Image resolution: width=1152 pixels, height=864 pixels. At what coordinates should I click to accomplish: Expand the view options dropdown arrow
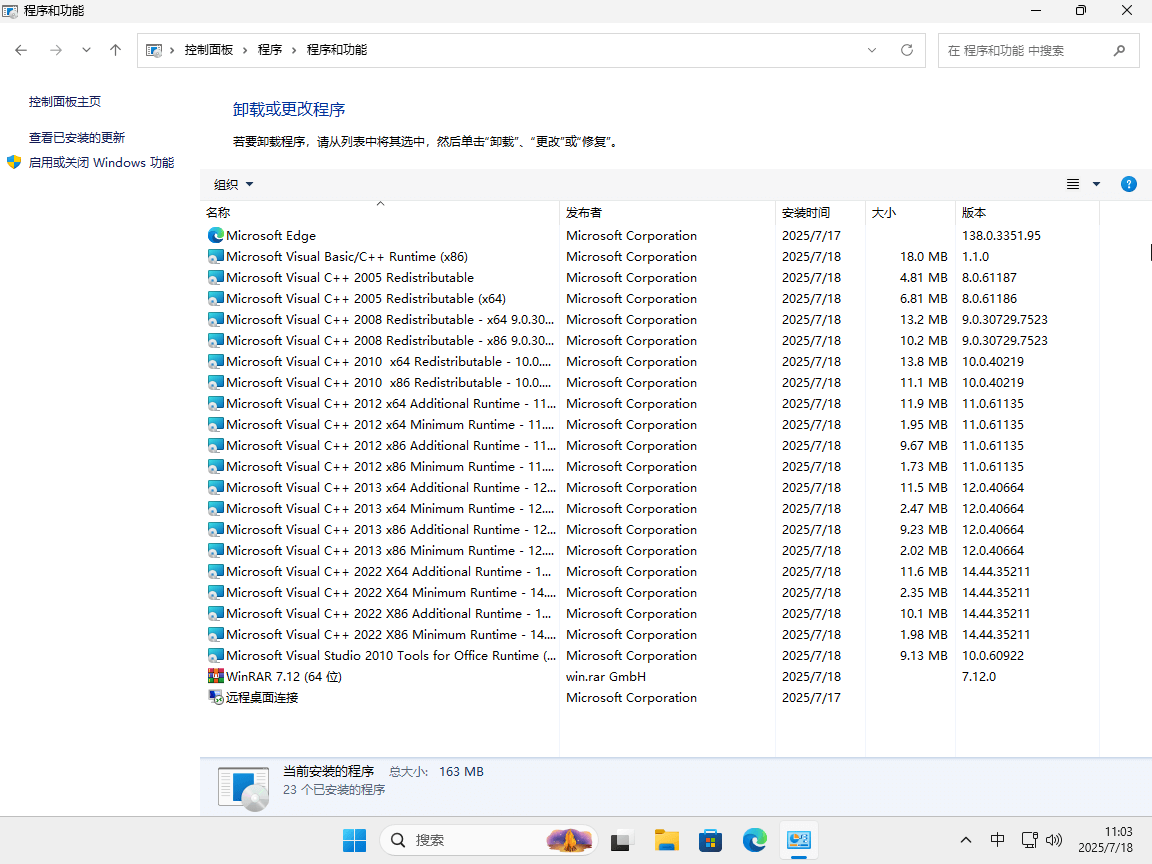click(x=1096, y=184)
